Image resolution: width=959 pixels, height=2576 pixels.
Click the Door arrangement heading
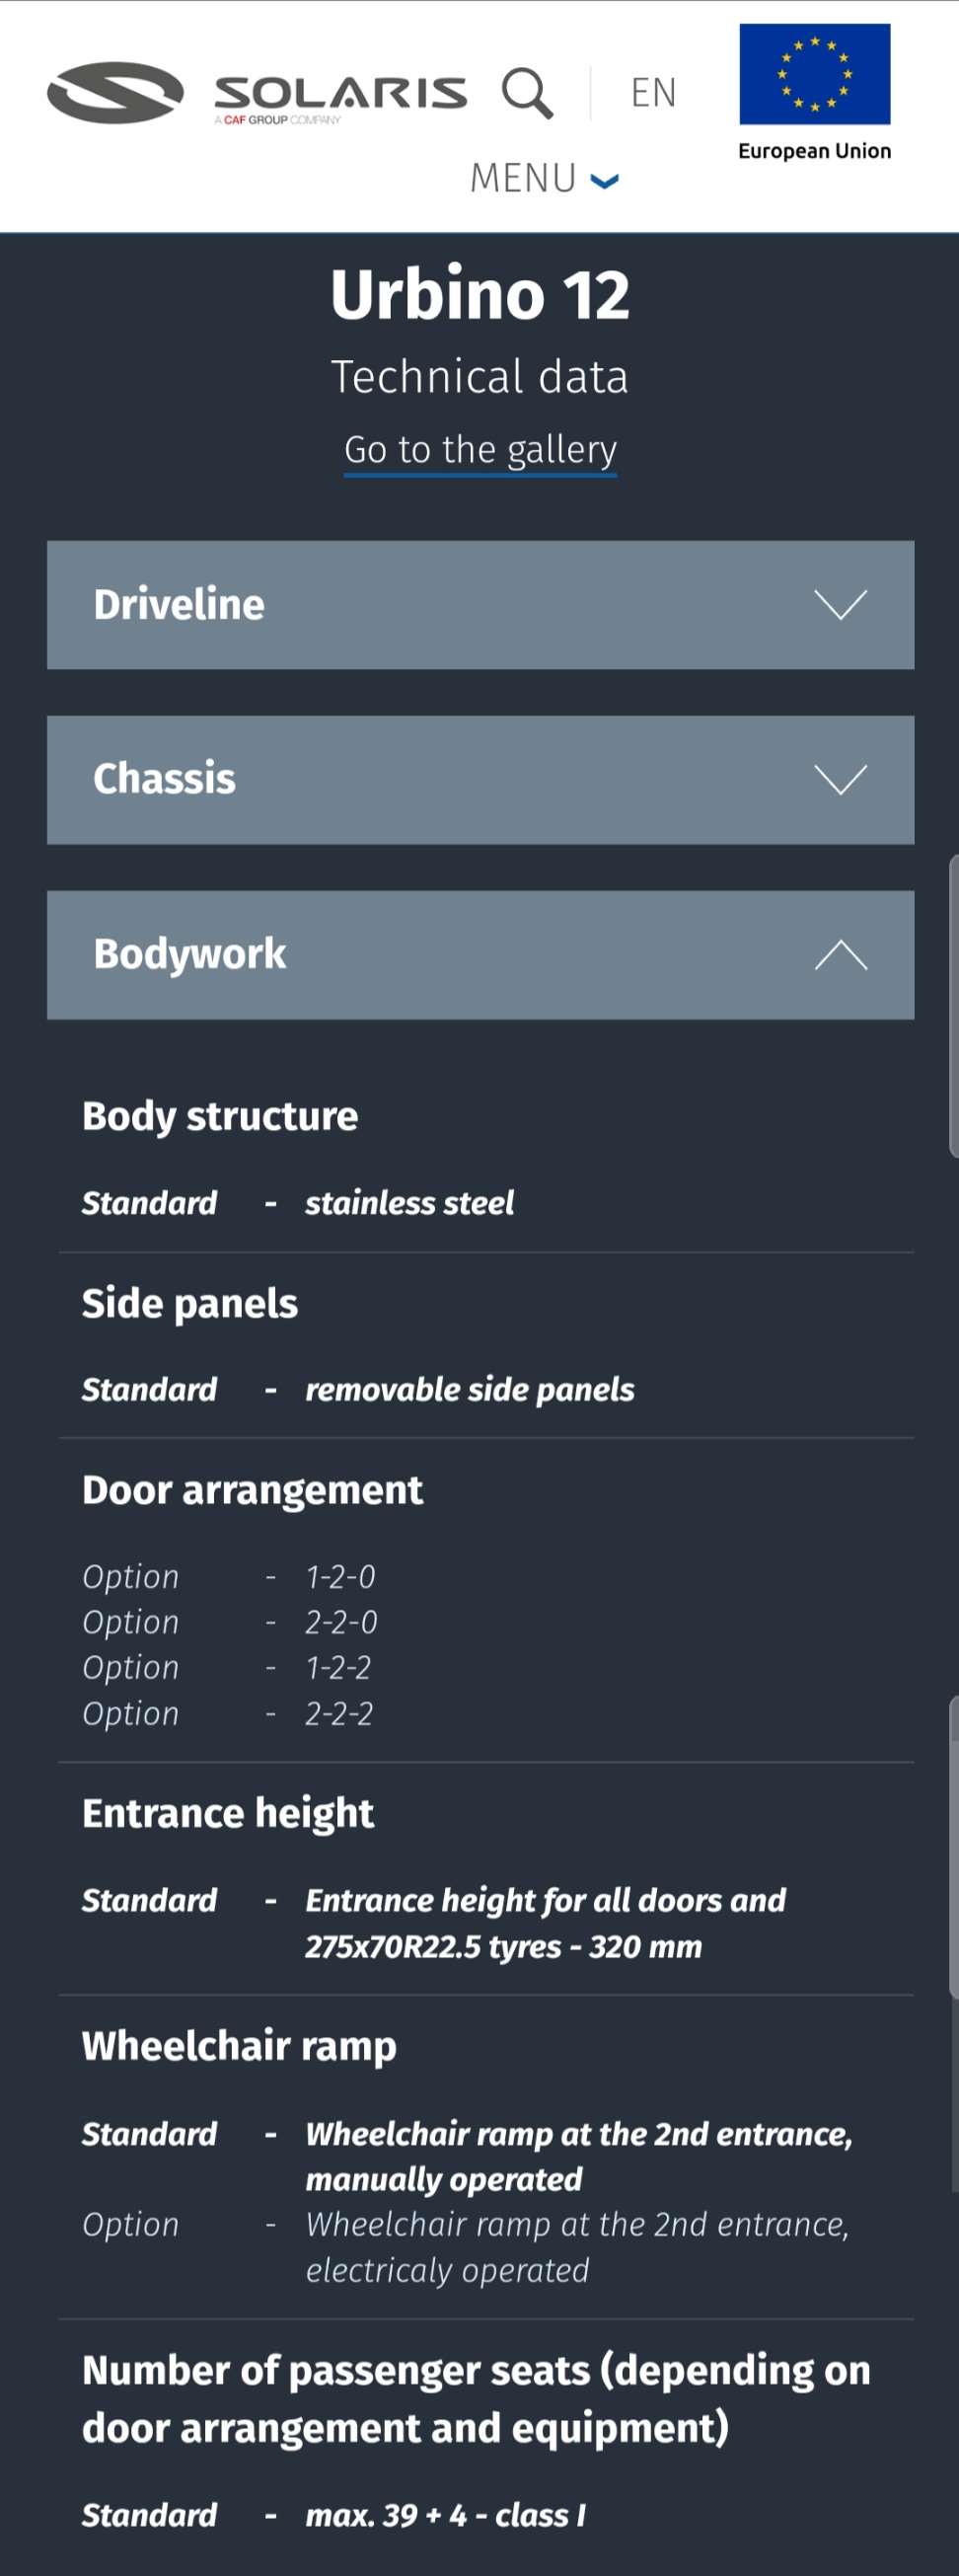tap(252, 1490)
